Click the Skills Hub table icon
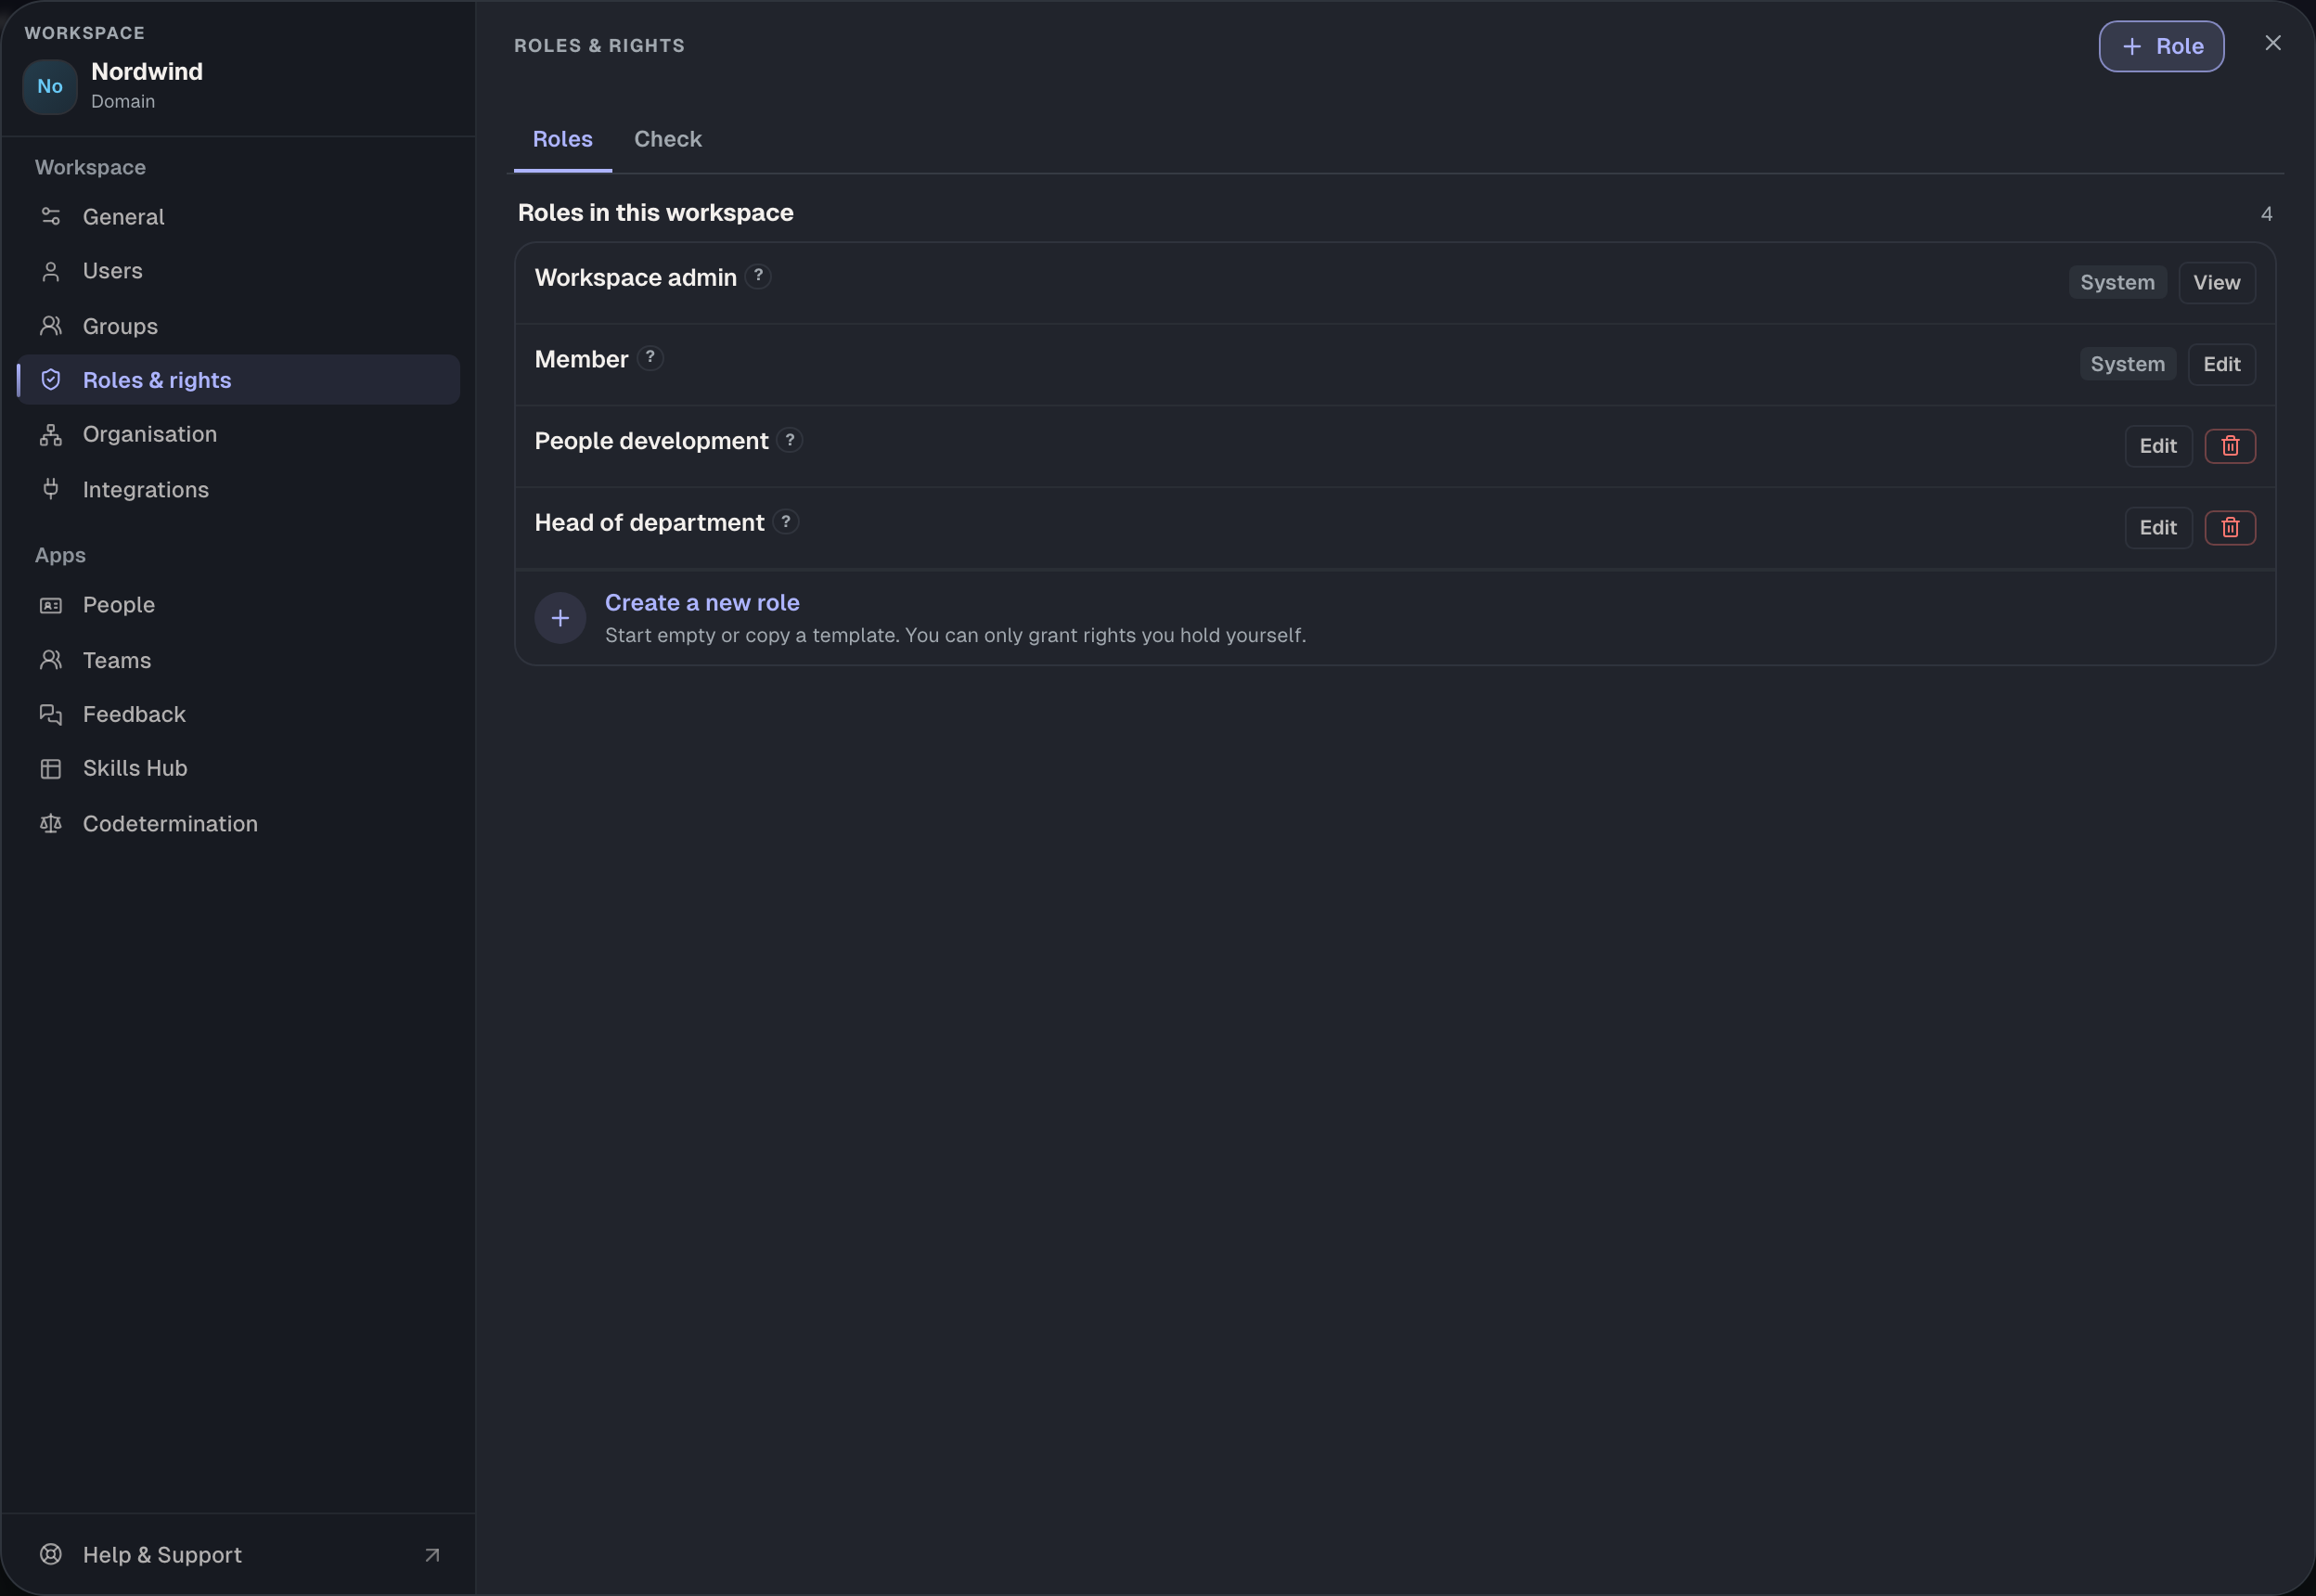 (51, 768)
